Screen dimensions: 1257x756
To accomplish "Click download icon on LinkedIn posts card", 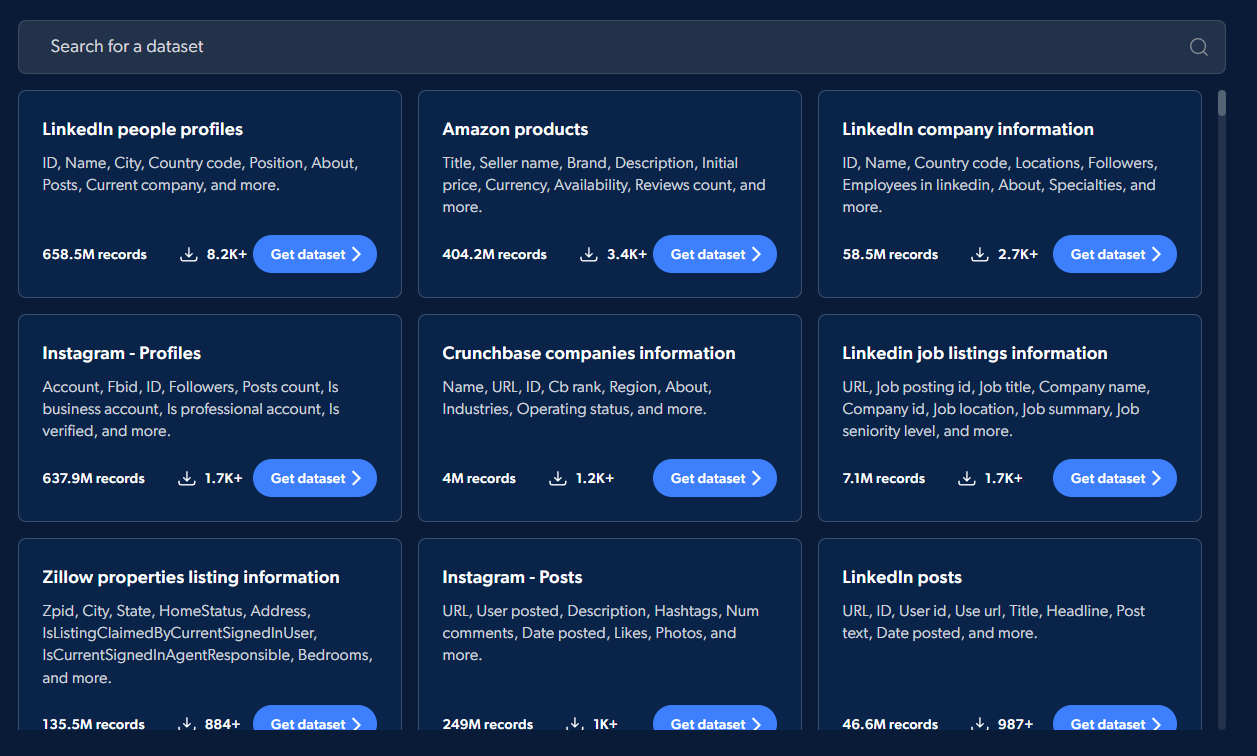I will [x=980, y=723].
